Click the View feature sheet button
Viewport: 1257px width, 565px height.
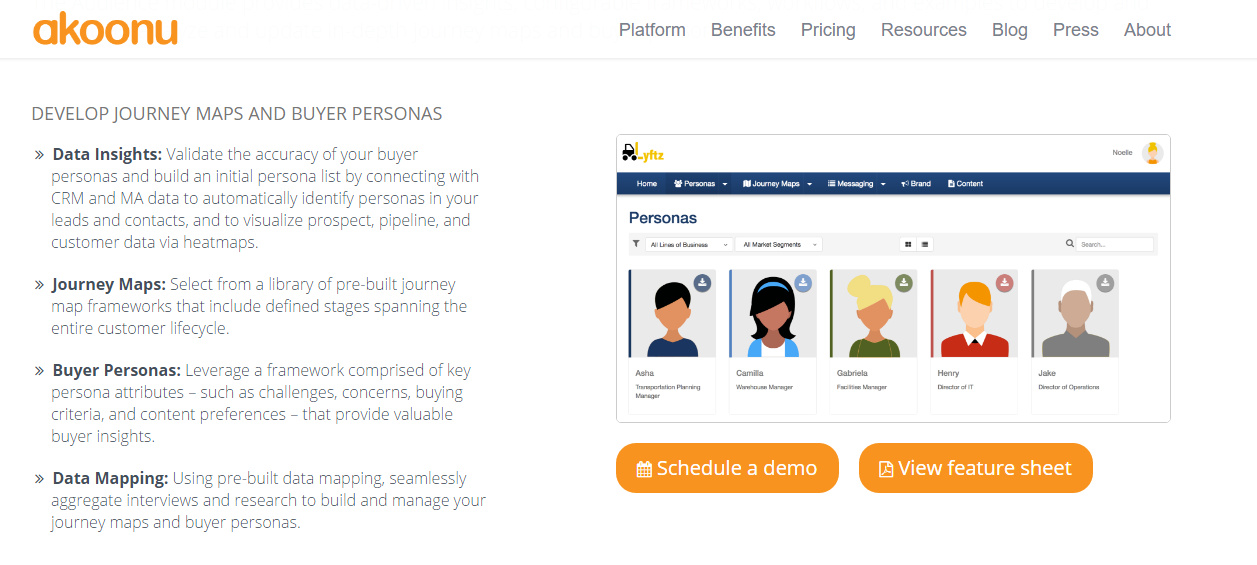pyautogui.click(x=976, y=468)
